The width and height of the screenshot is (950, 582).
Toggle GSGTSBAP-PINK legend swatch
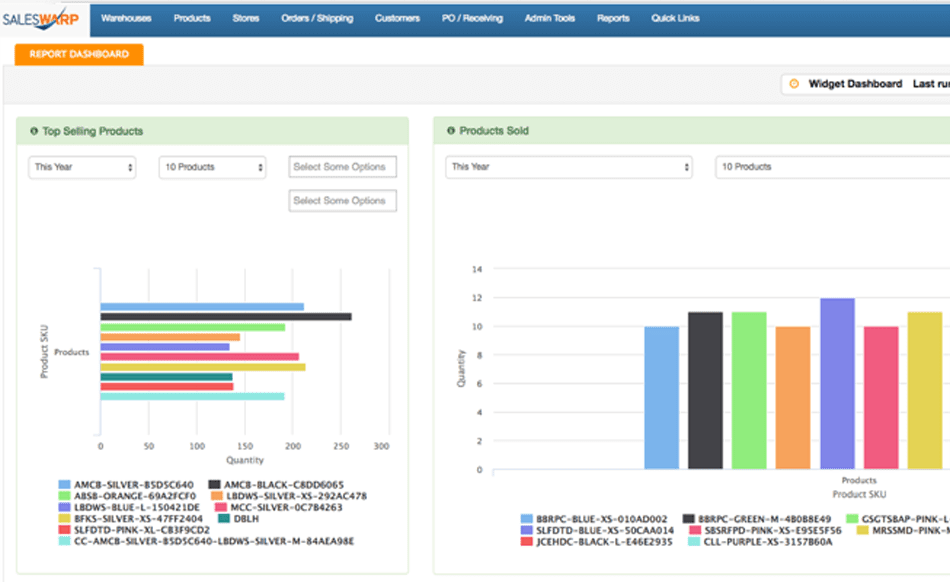point(852,519)
